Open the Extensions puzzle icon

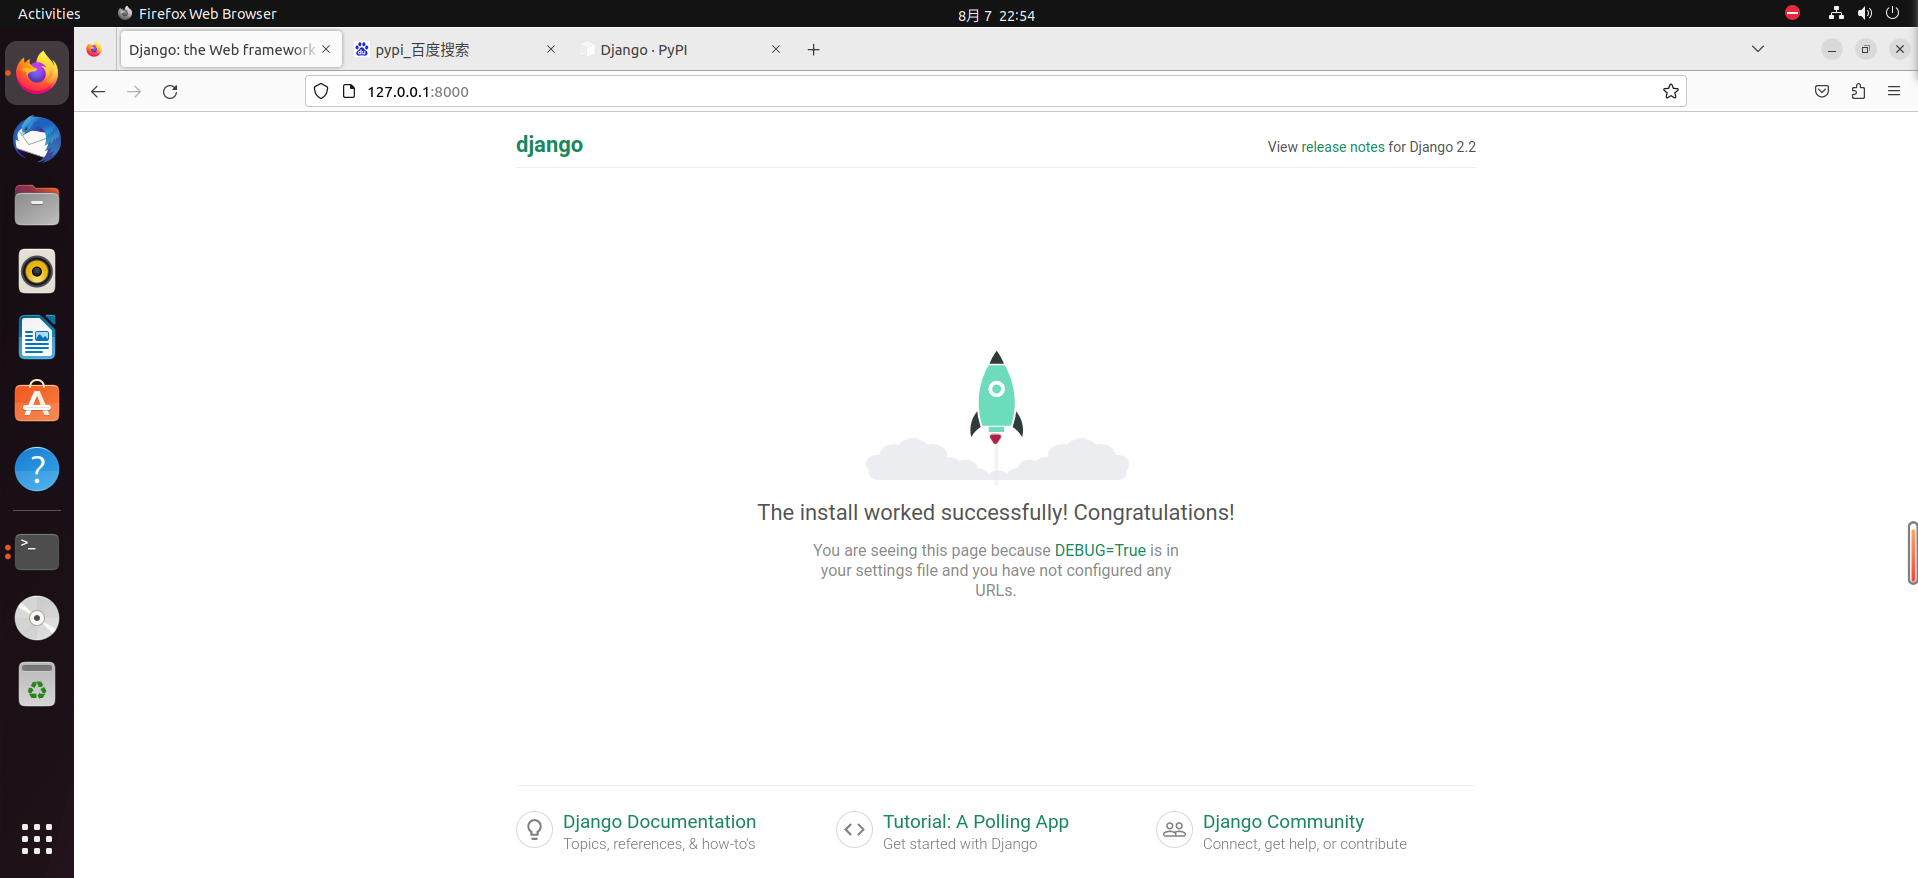[1858, 92]
